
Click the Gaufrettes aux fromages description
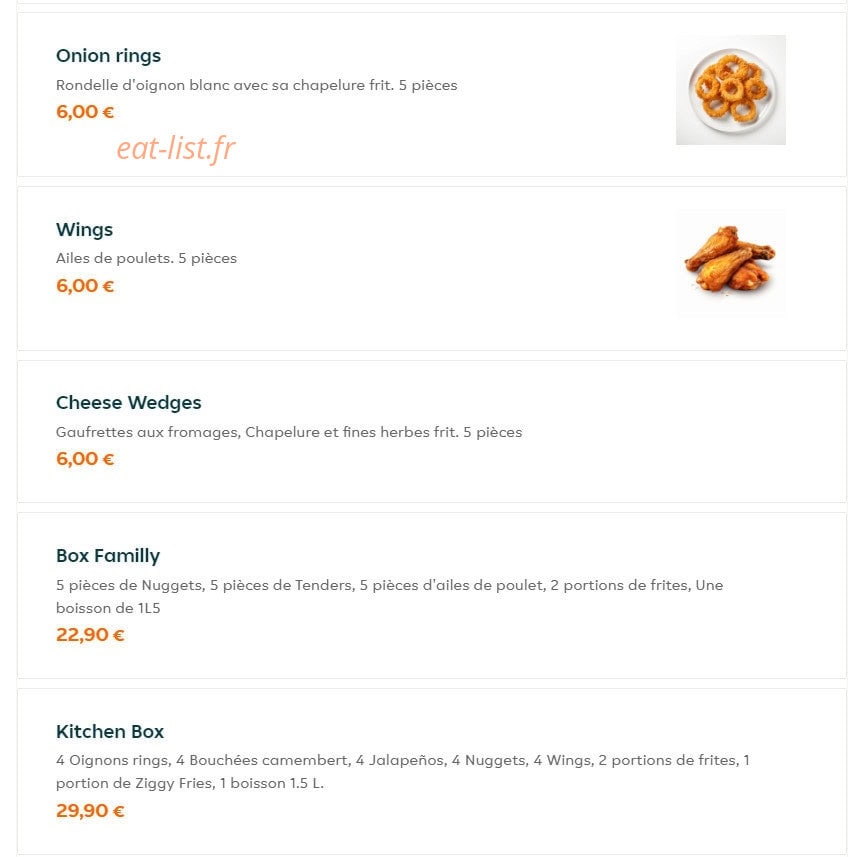[x=289, y=432]
